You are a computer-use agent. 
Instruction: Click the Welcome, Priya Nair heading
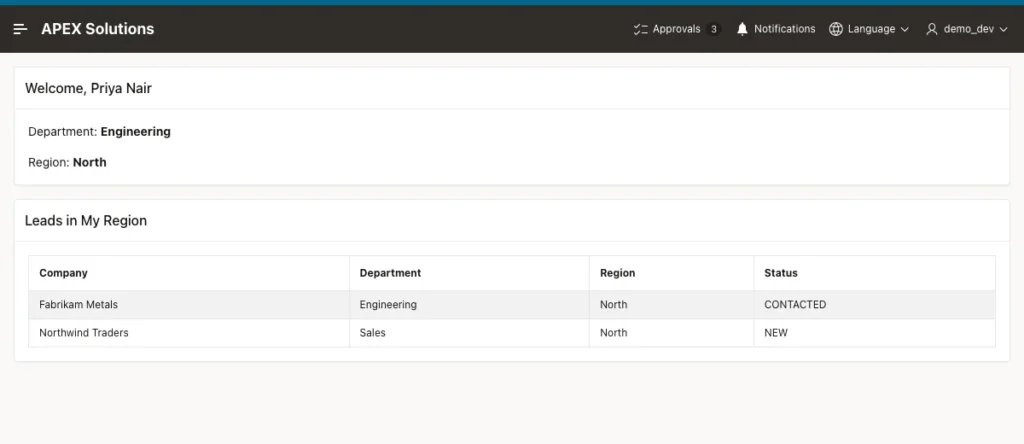point(88,88)
